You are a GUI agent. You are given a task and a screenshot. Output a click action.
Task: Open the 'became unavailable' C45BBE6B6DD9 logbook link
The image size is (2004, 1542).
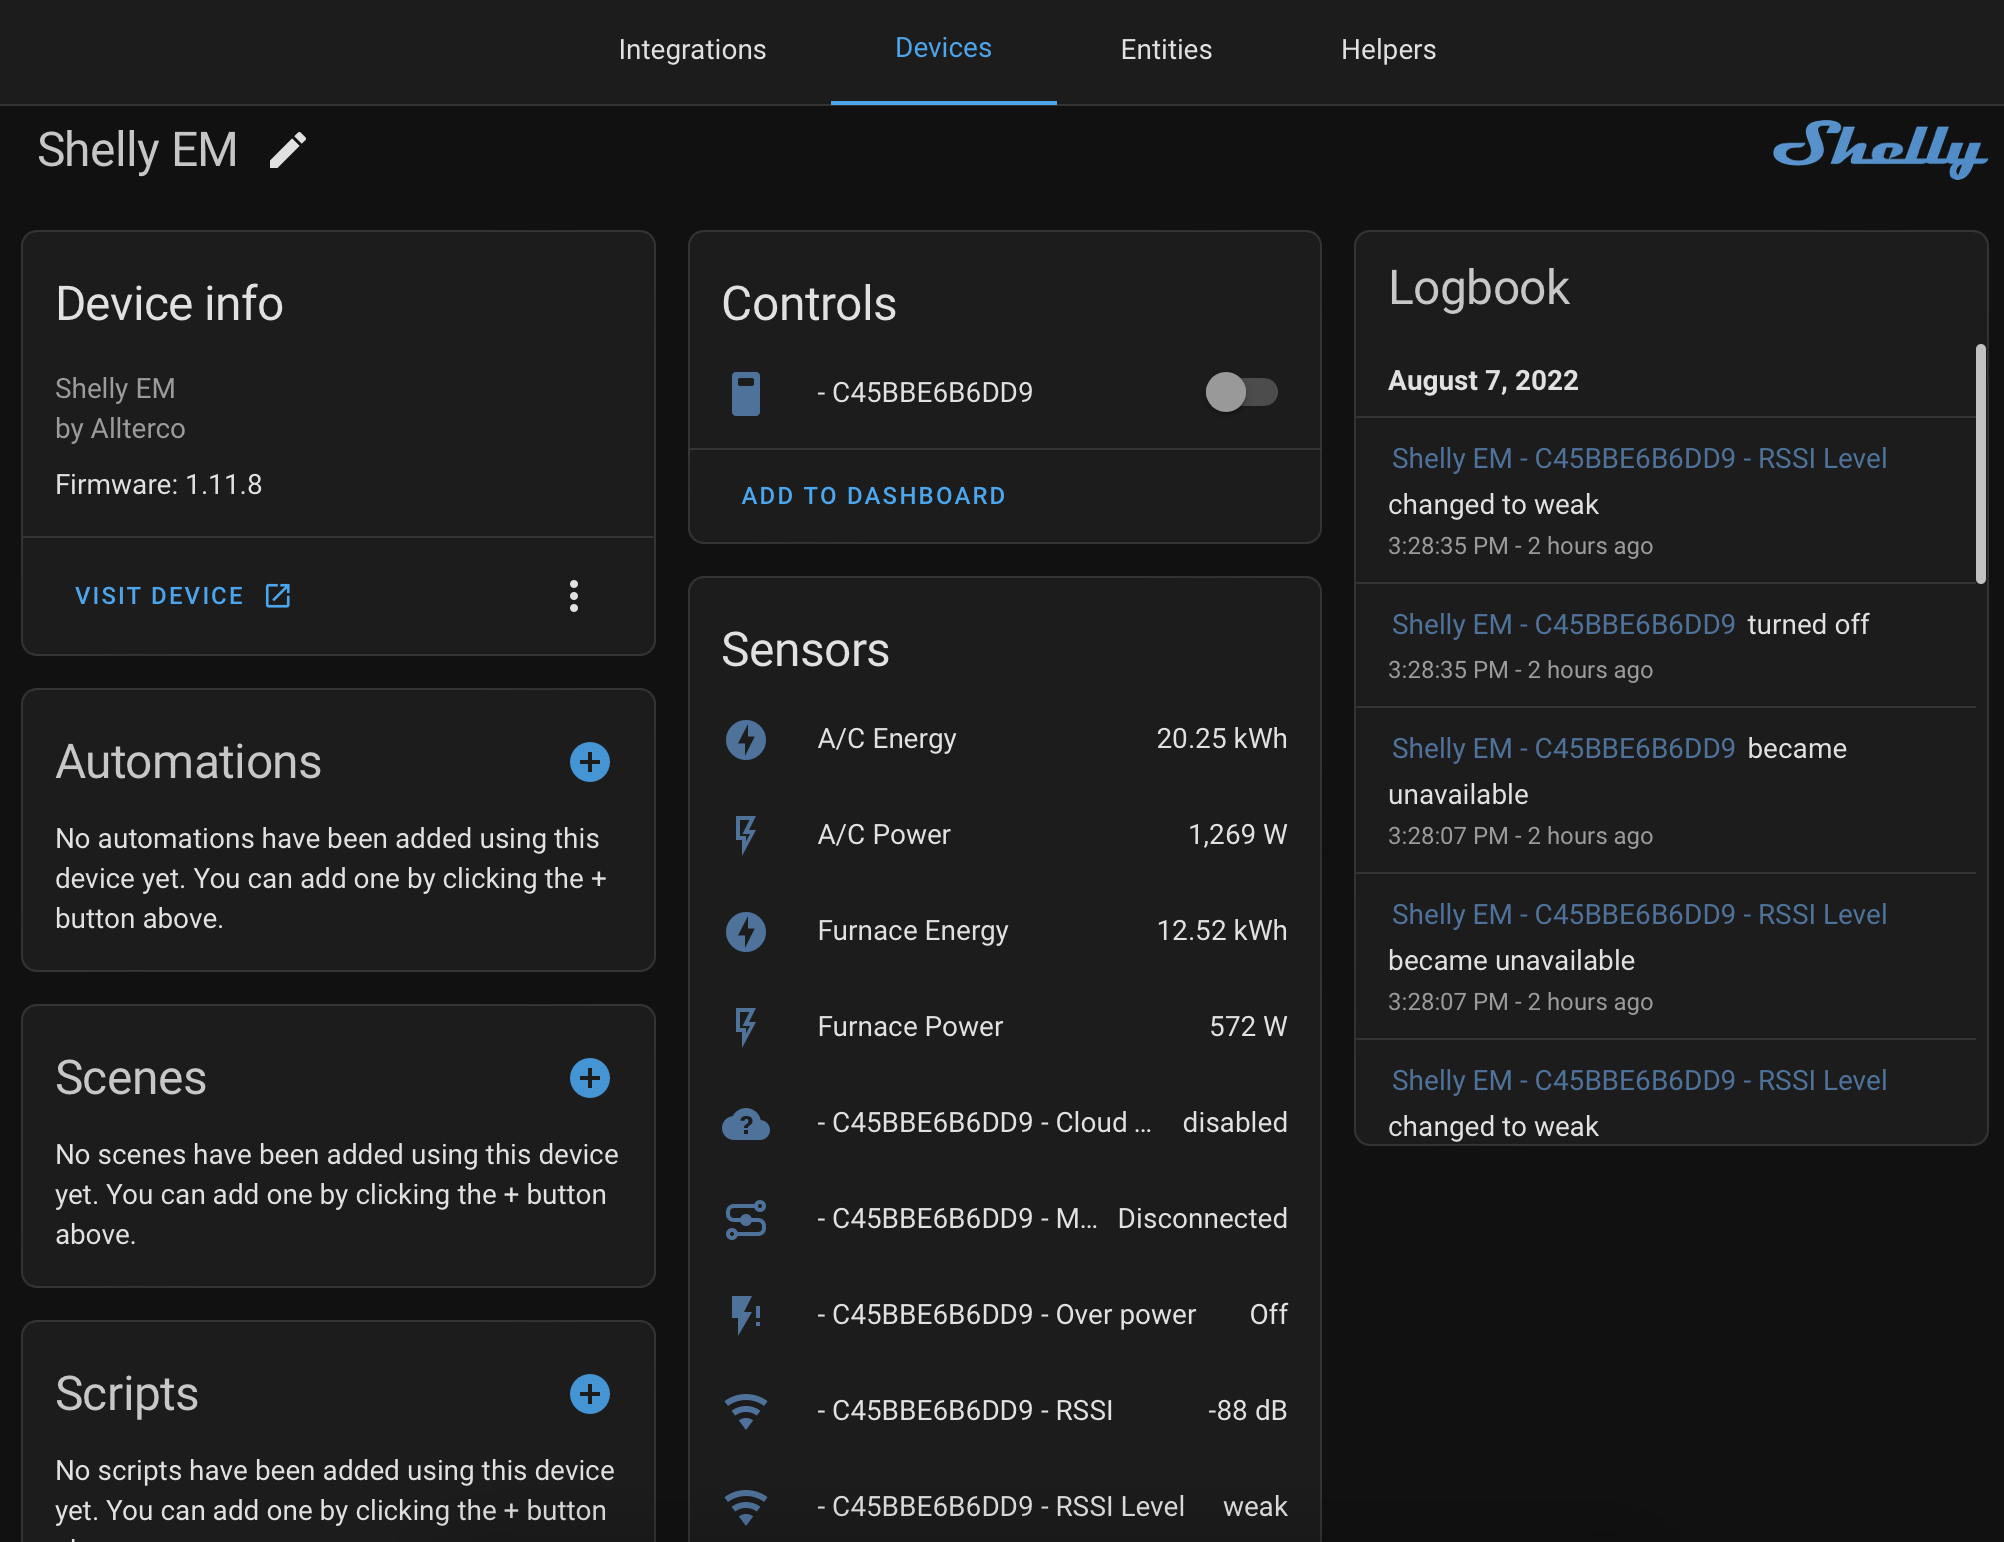[x=1563, y=748]
